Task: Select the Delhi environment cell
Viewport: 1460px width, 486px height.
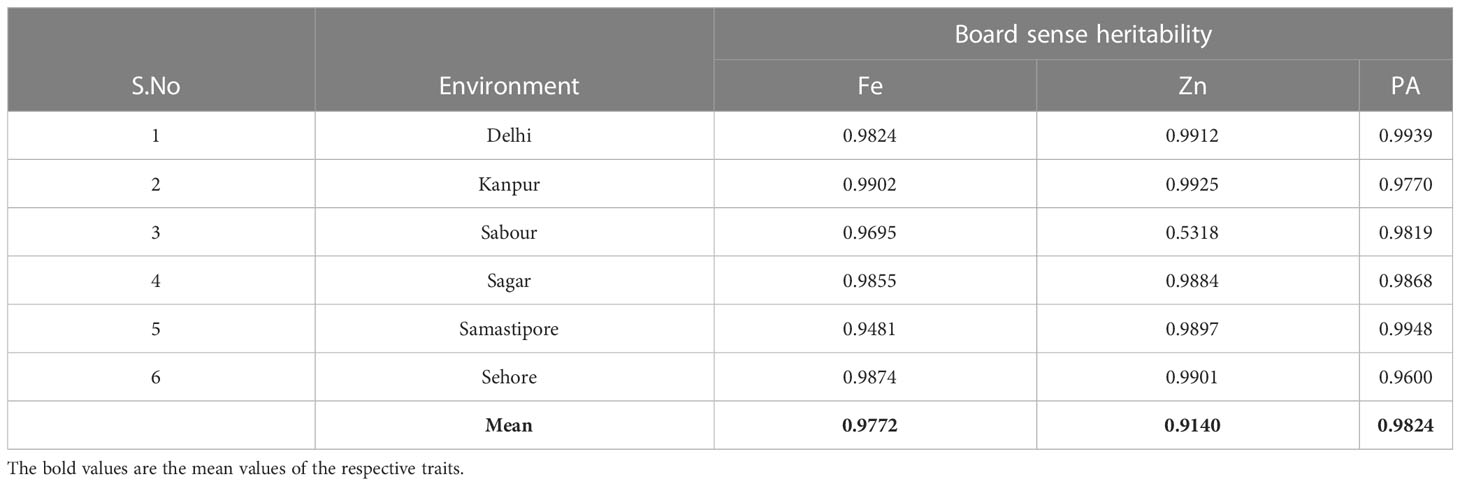Action: [509, 135]
